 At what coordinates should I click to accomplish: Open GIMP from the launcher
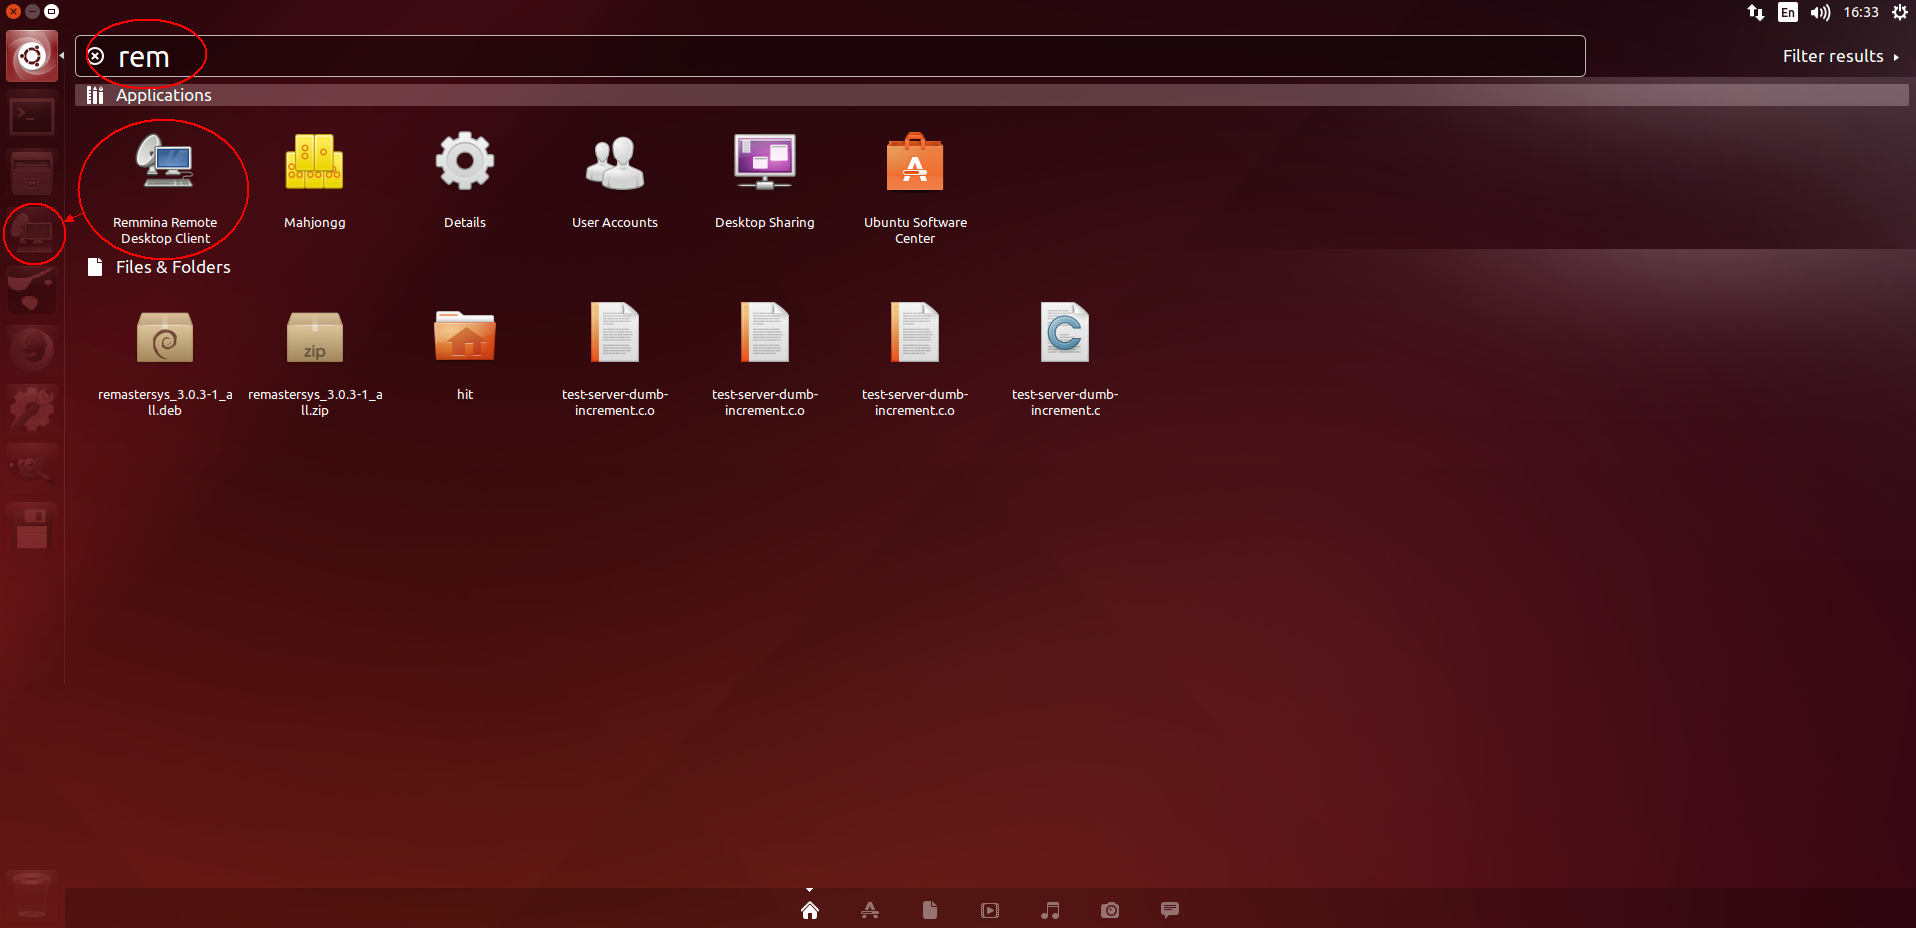pyautogui.click(x=32, y=467)
